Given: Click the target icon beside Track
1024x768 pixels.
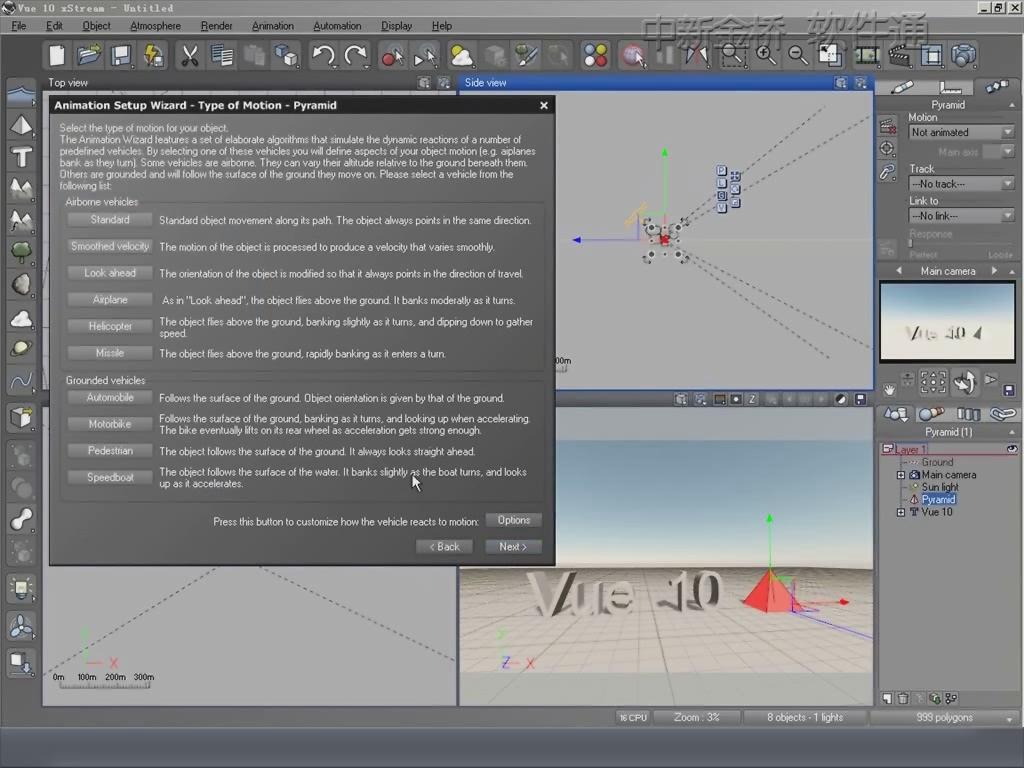Looking at the screenshot, I should (887, 148).
